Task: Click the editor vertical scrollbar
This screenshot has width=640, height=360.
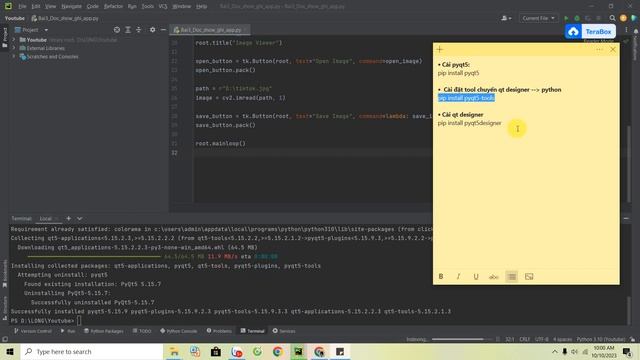Action: tap(629, 163)
